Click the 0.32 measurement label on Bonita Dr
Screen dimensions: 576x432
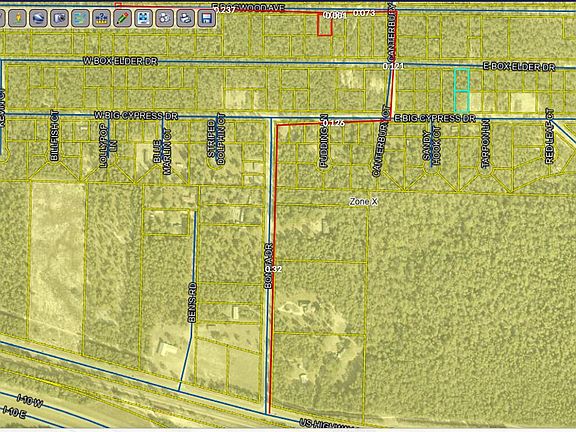point(274,269)
